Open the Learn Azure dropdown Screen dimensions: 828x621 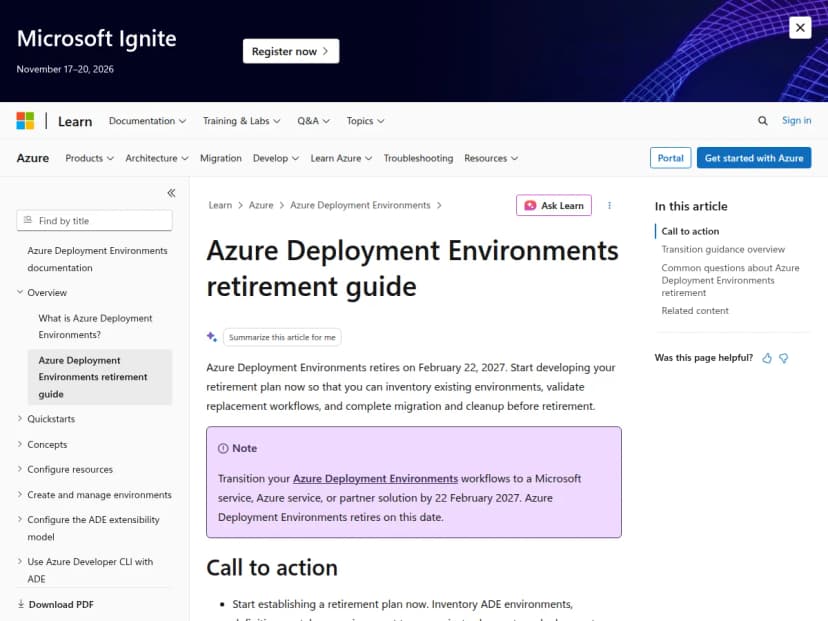point(341,158)
